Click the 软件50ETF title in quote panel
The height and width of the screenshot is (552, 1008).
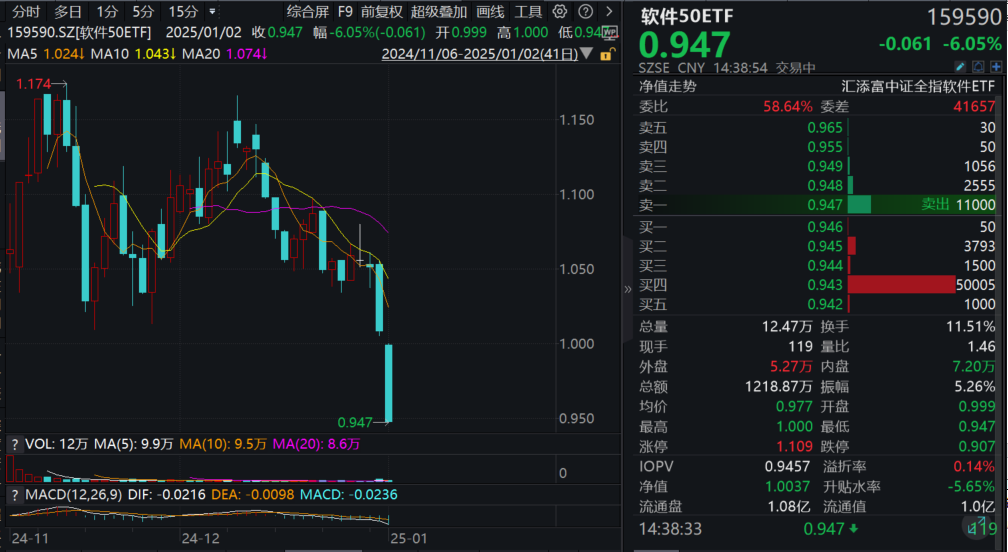tap(687, 16)
